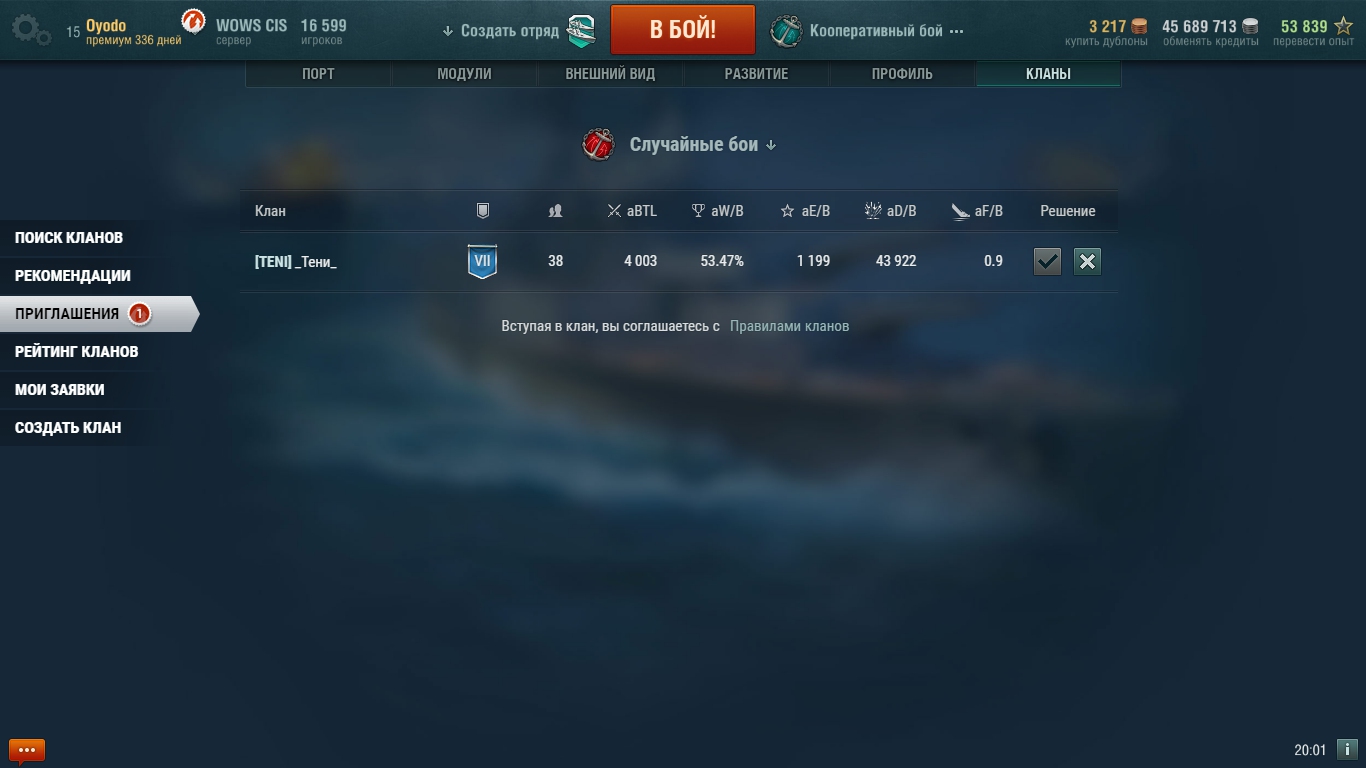Open the Правилами кланов link

[x=789, y=326]
